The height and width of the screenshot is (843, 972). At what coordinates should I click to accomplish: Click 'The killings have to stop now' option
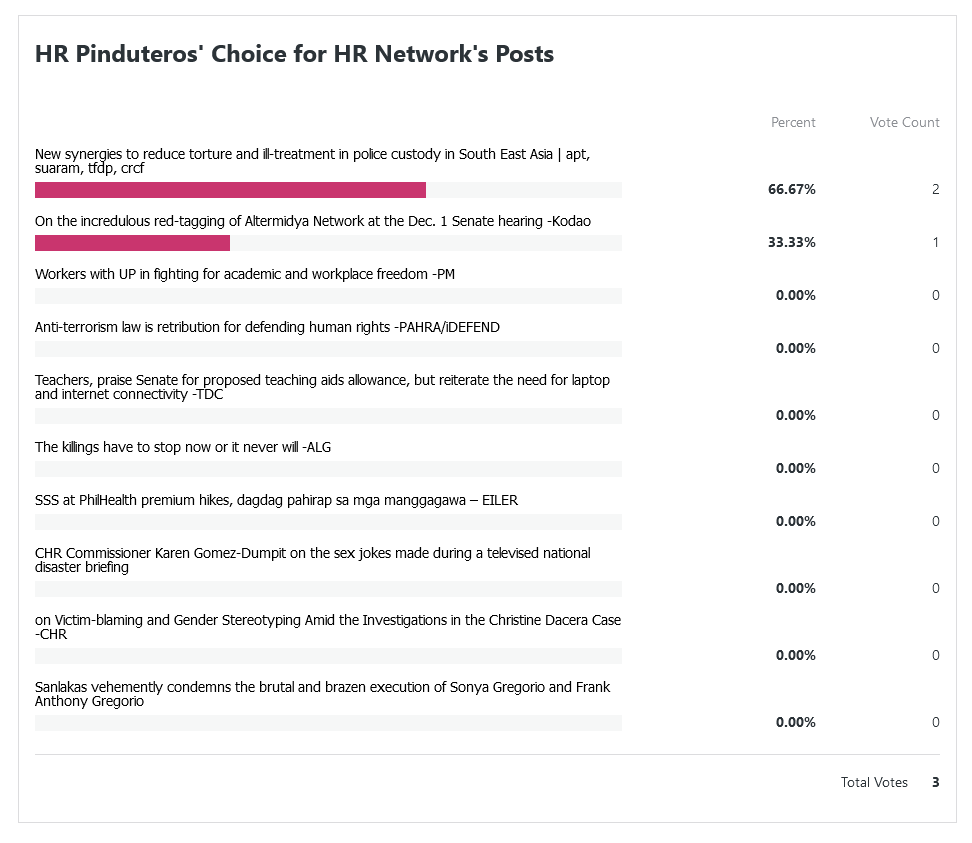pos(183,447)
